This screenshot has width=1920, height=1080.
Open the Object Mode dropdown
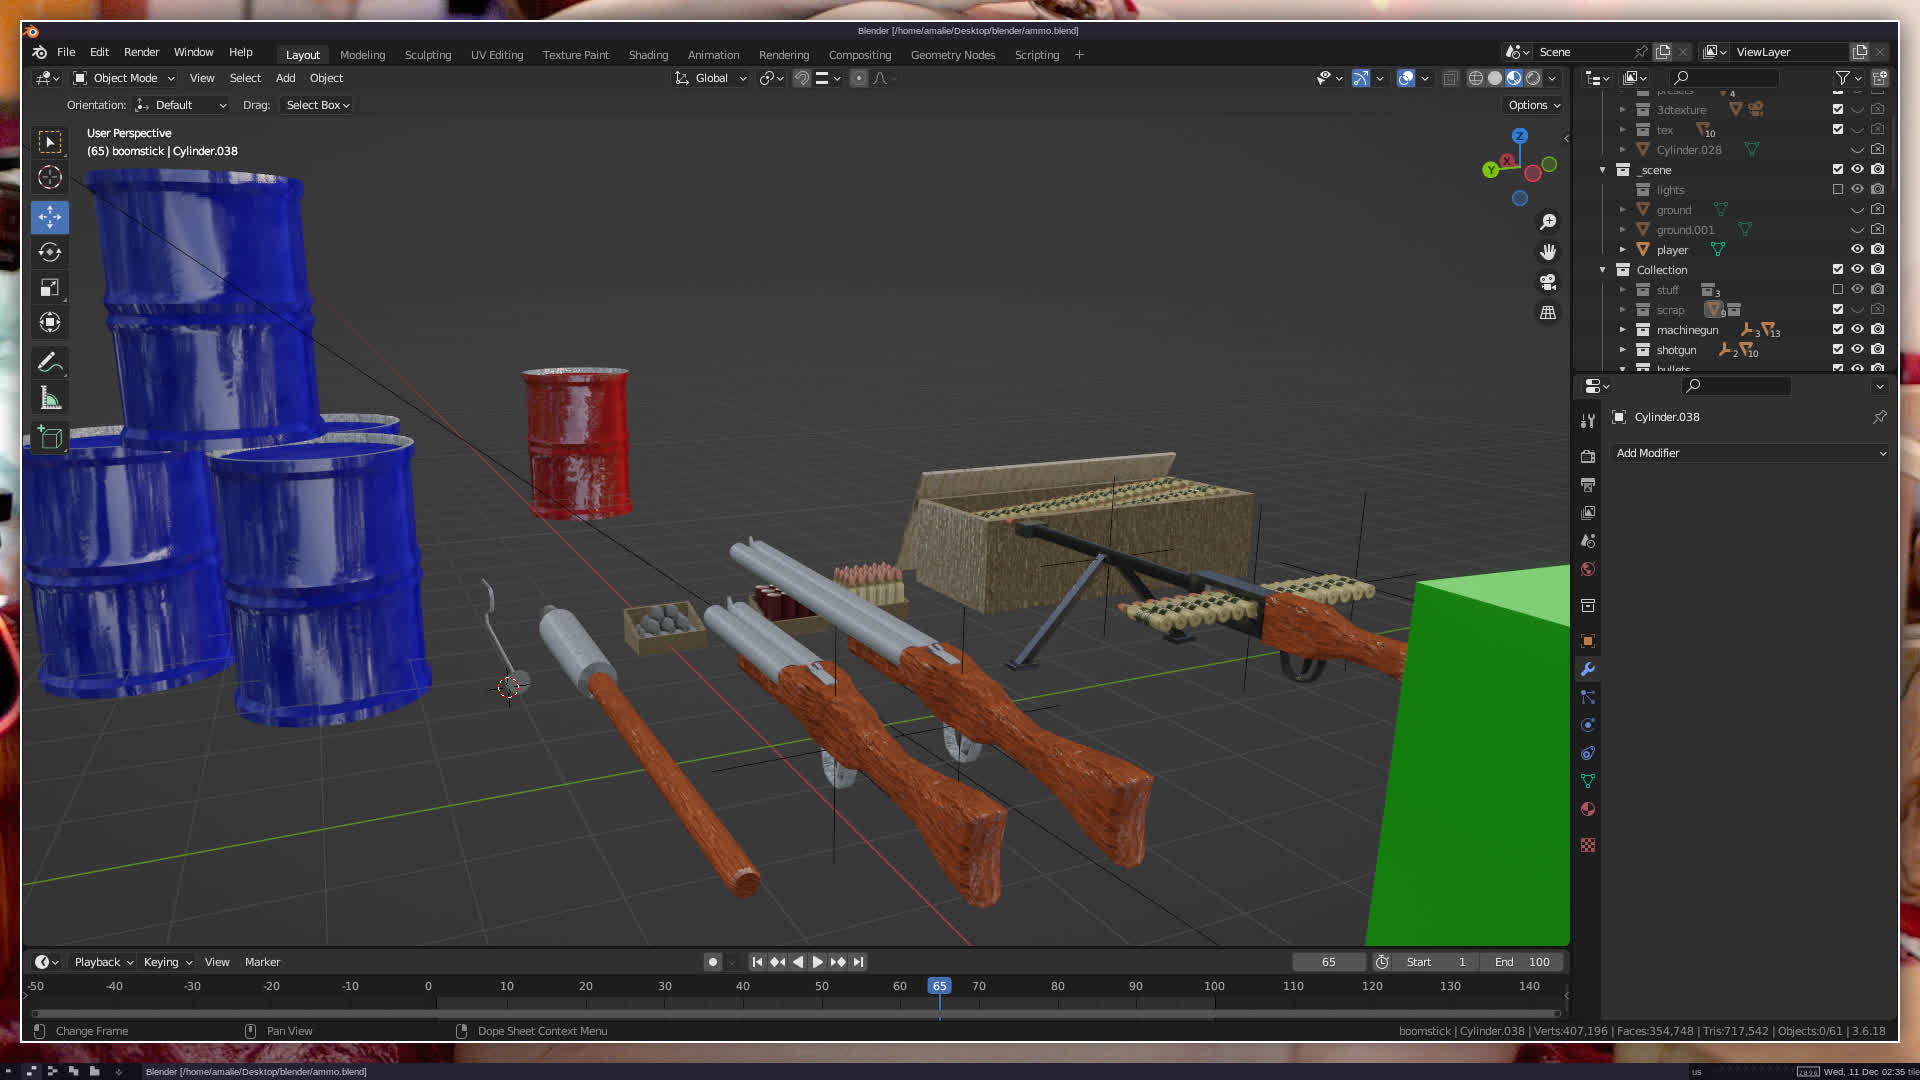tap(125, 78)
